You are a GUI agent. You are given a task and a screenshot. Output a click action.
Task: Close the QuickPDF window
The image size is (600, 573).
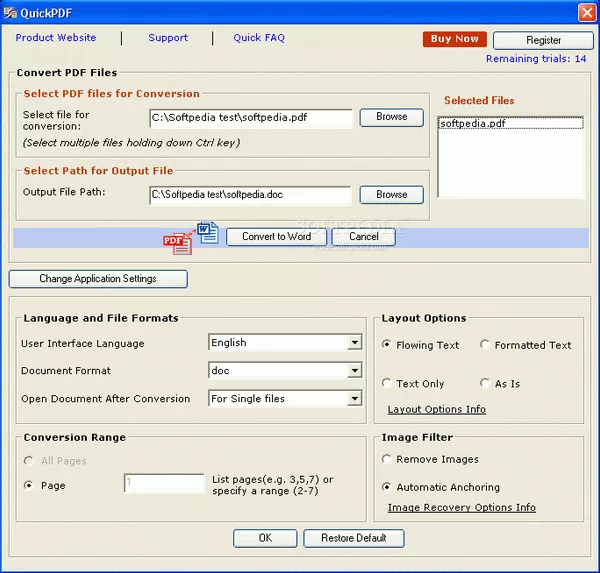pyautogui.click(x=587, y=13)
